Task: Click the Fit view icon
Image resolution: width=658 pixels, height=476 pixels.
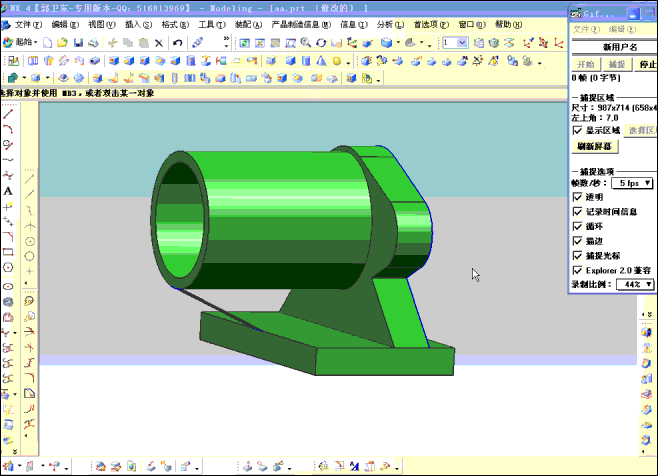Action: click(260, 42)
